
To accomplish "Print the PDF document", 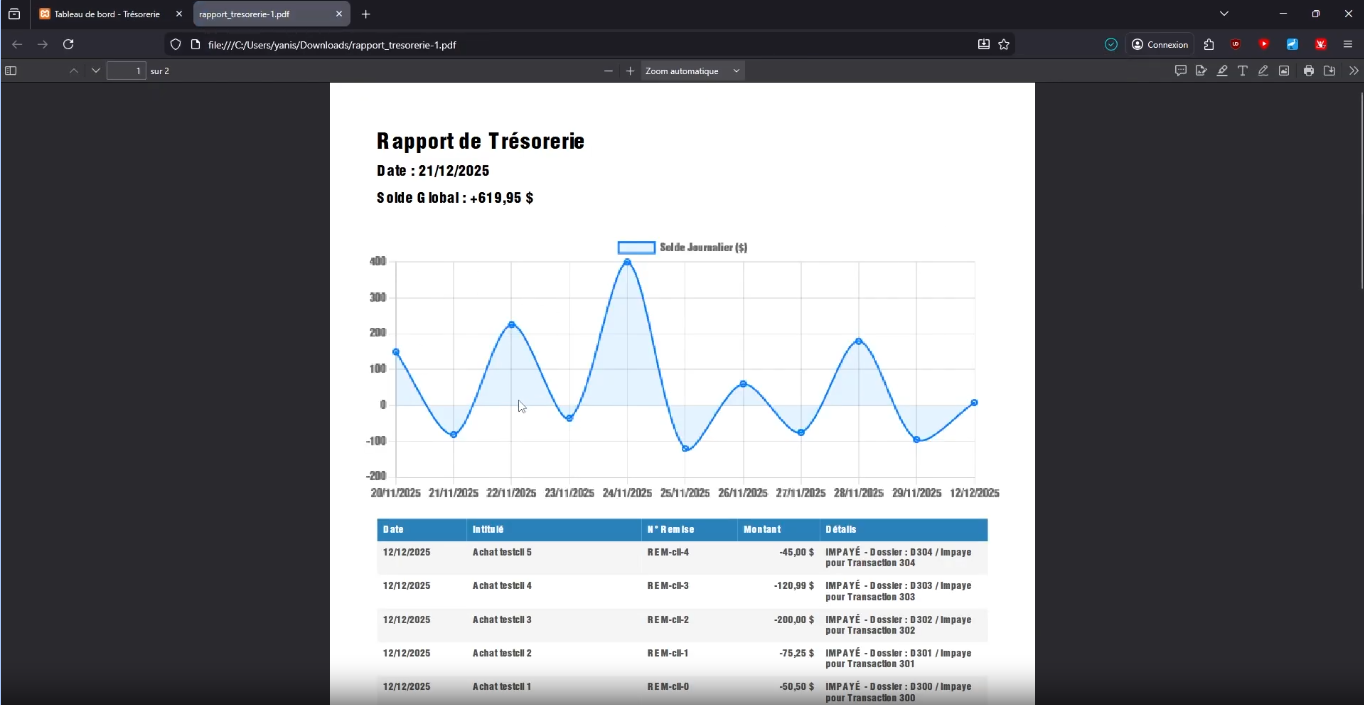I will pyautogui.click(x=1308, y=71).
